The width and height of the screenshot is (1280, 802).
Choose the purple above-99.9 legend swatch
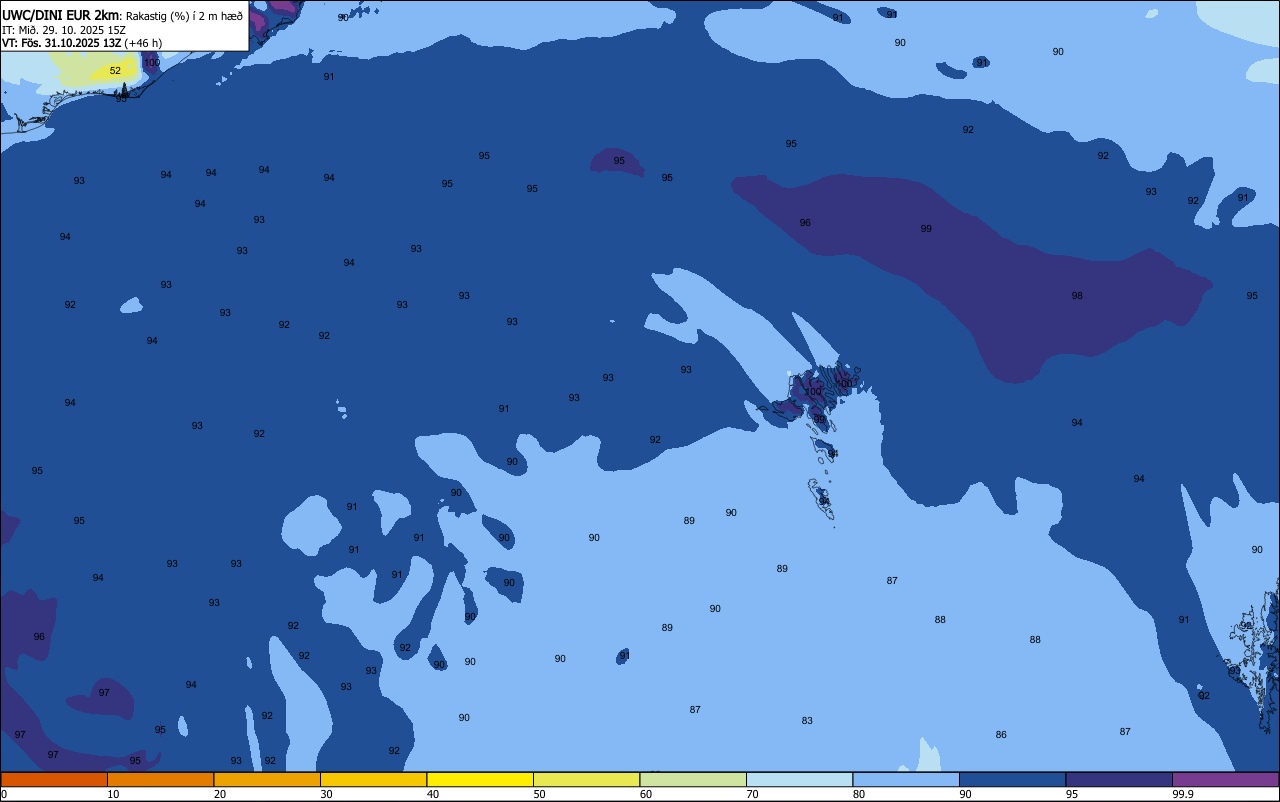point(1225,779)
